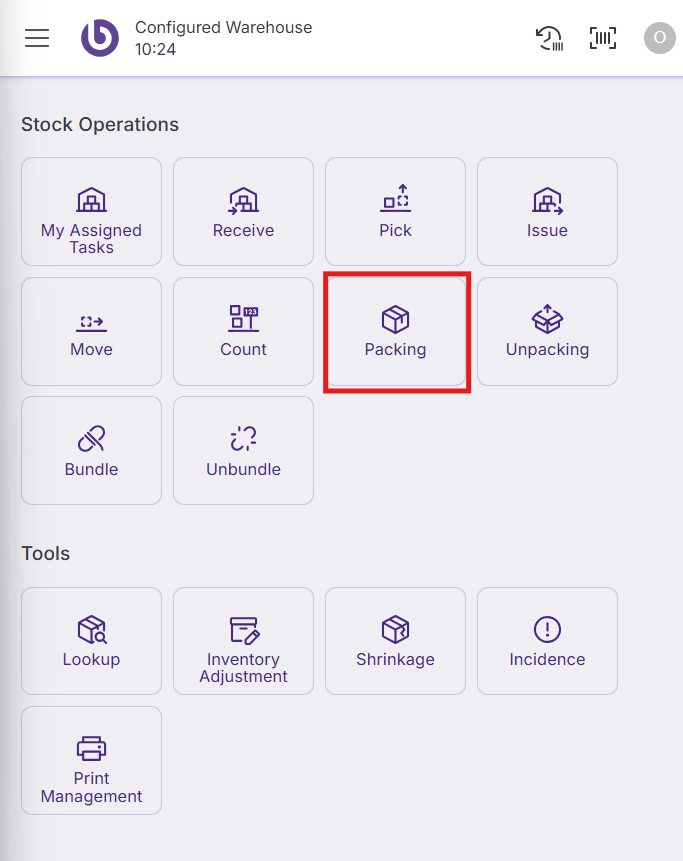Open the Packing operation

[x=395, y=331]
